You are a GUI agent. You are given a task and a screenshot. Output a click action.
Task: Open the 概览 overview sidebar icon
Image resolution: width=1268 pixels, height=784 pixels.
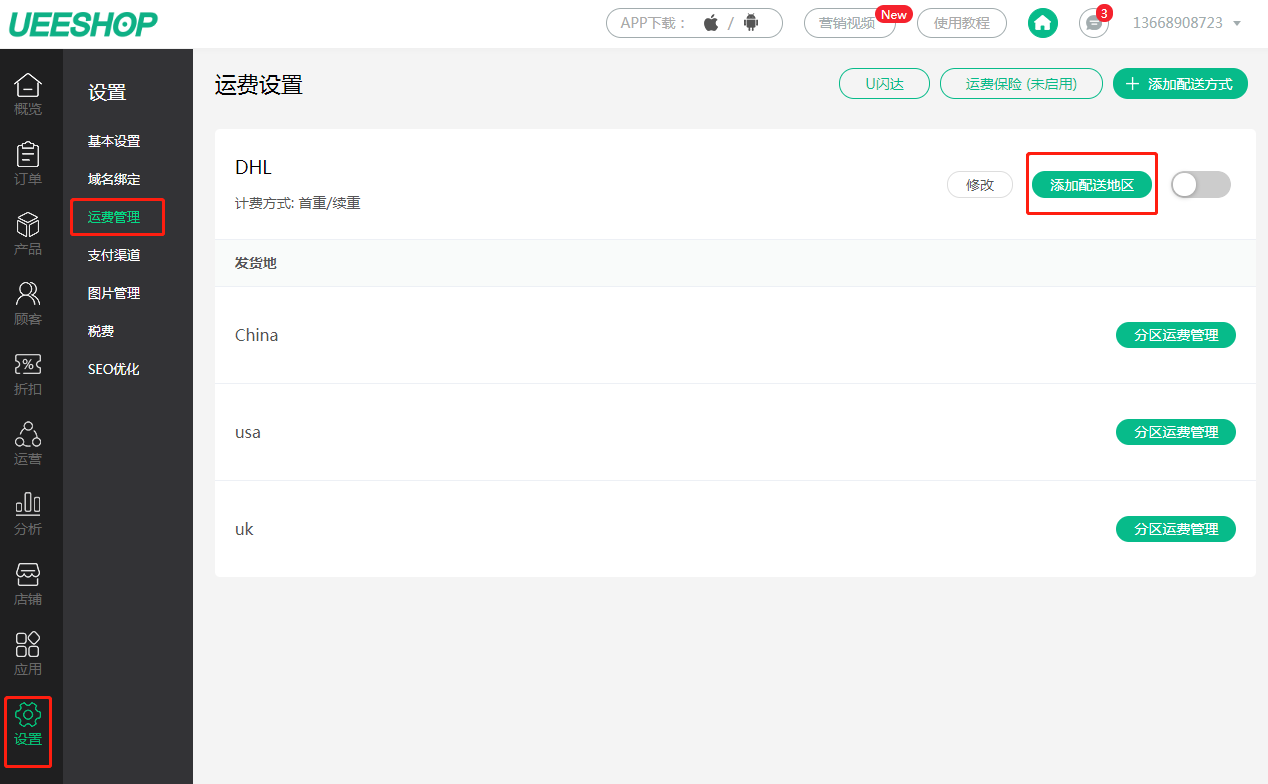click(28, 94)
